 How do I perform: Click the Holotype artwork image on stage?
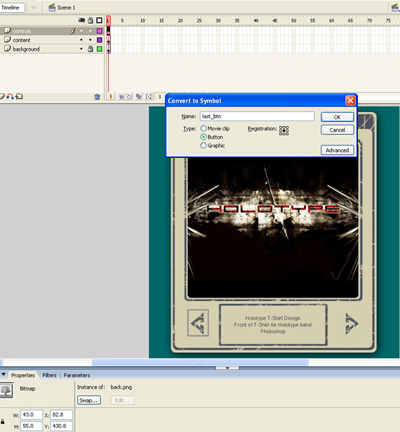[x=273, y=228]
